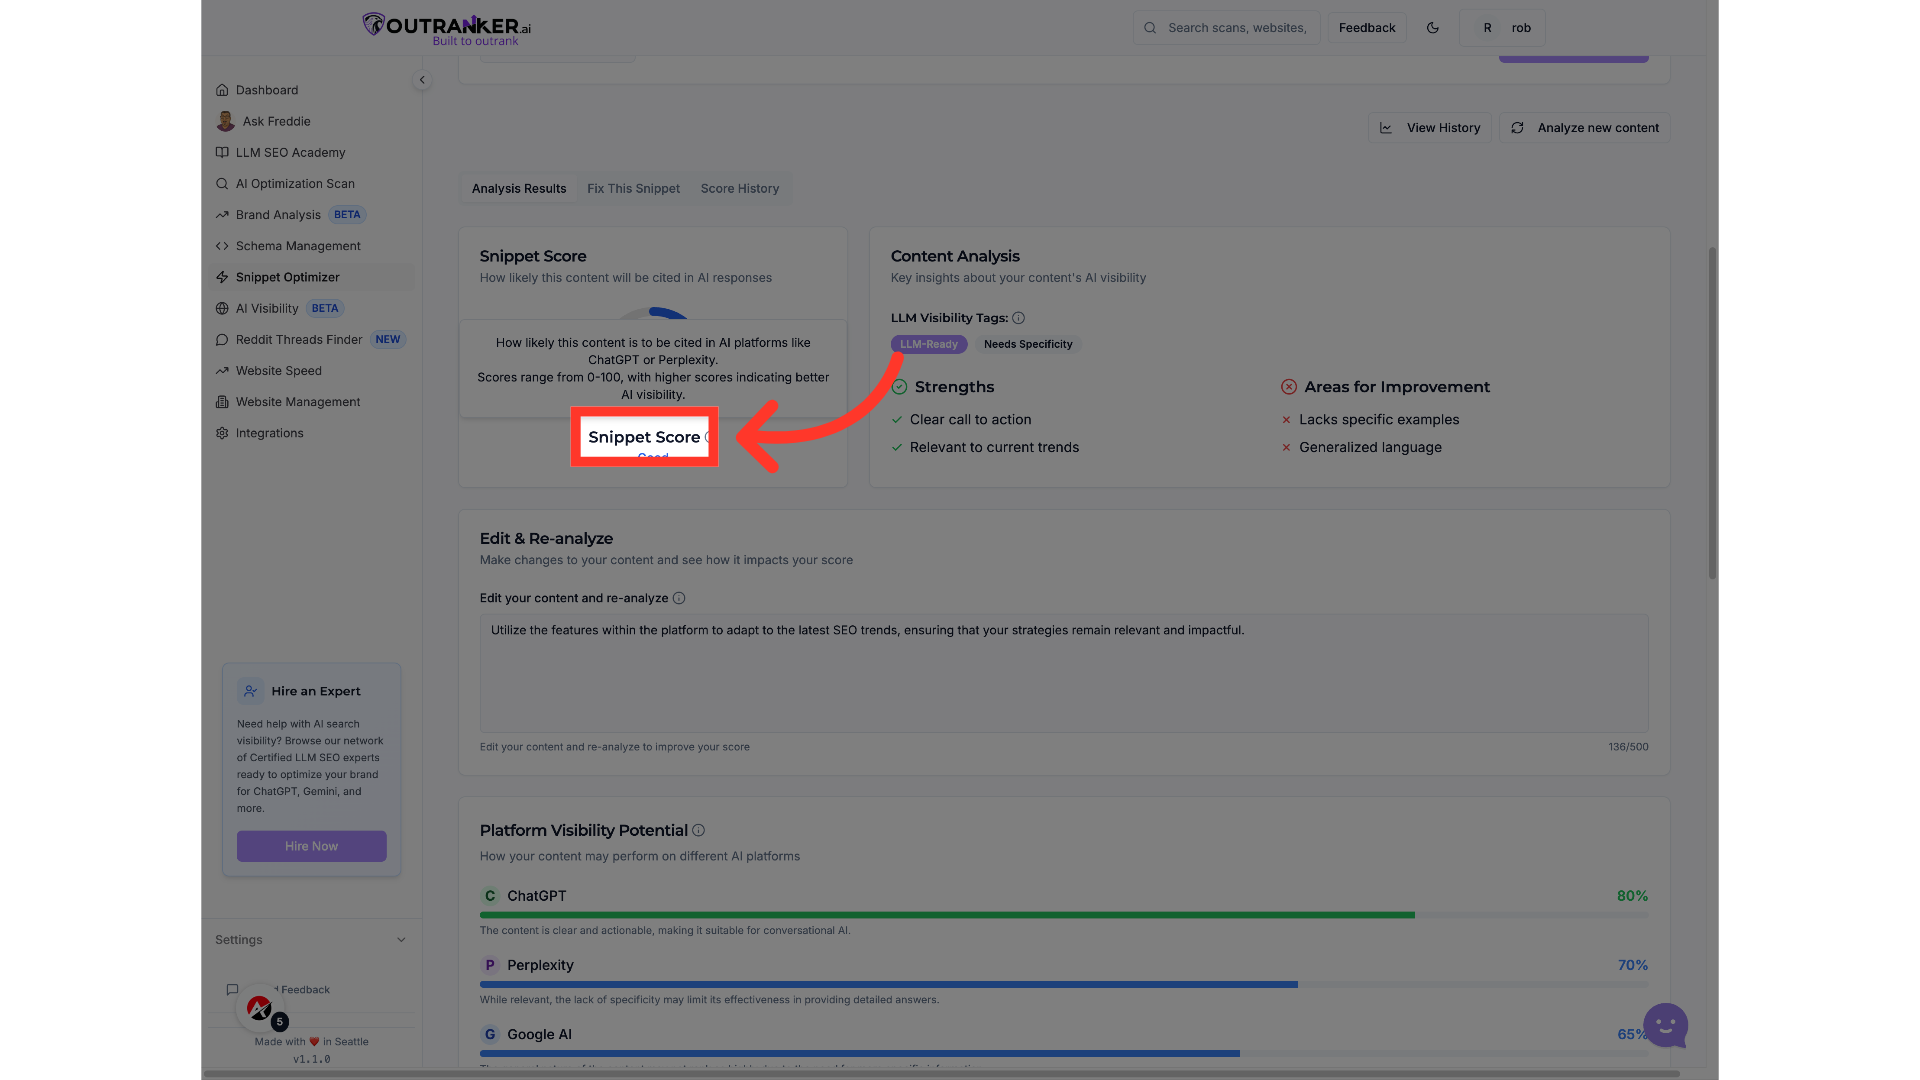The height and width of the screenshot is (1080, 1920).
Task: Toggle dark mode moon icon
Action: 1432,28
